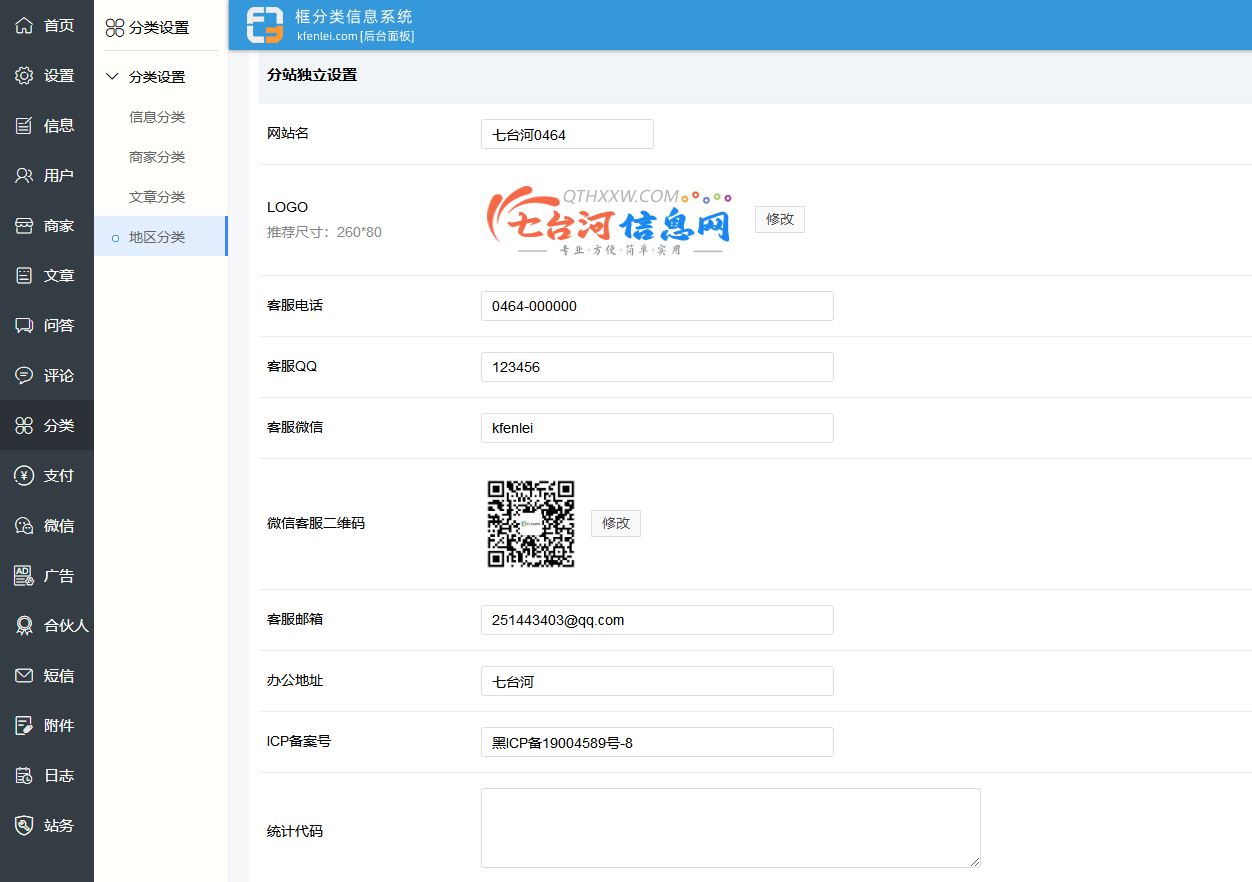
Task: Select the 地区分类 submenu item
Action: [157, 237]
